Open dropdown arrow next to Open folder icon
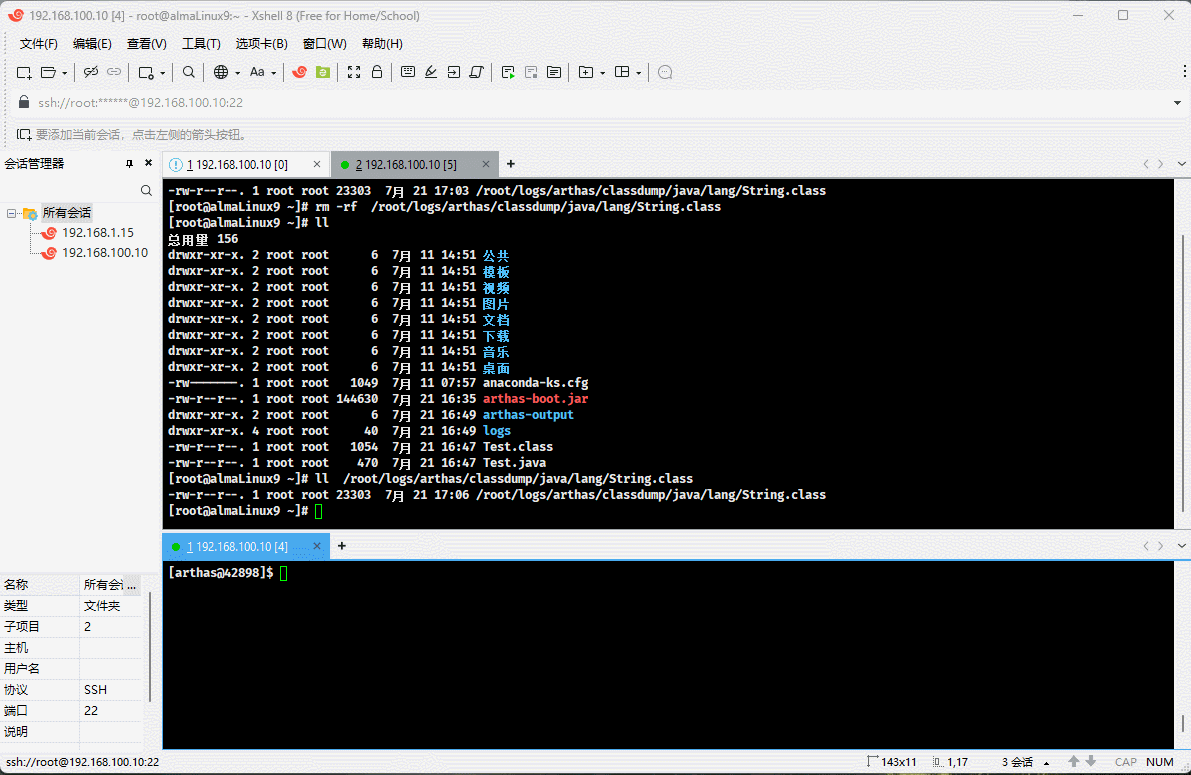The height and width of the screenshot is (775, 1191). click(65, 73)
